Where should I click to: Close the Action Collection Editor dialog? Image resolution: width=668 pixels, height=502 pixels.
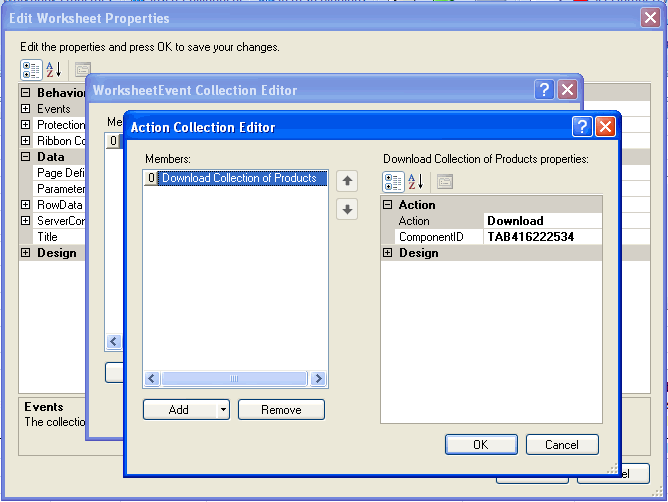[605, 127]
